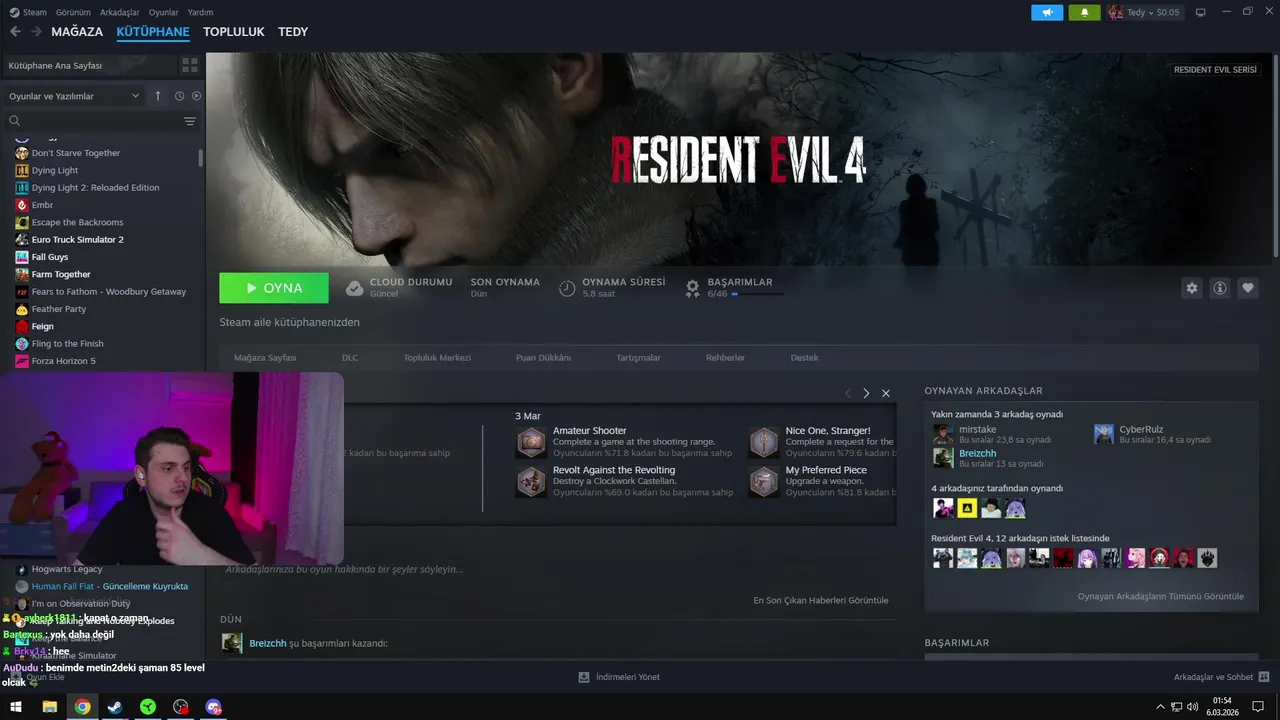Select Don't Starve Together in library

tap(76, 153)
